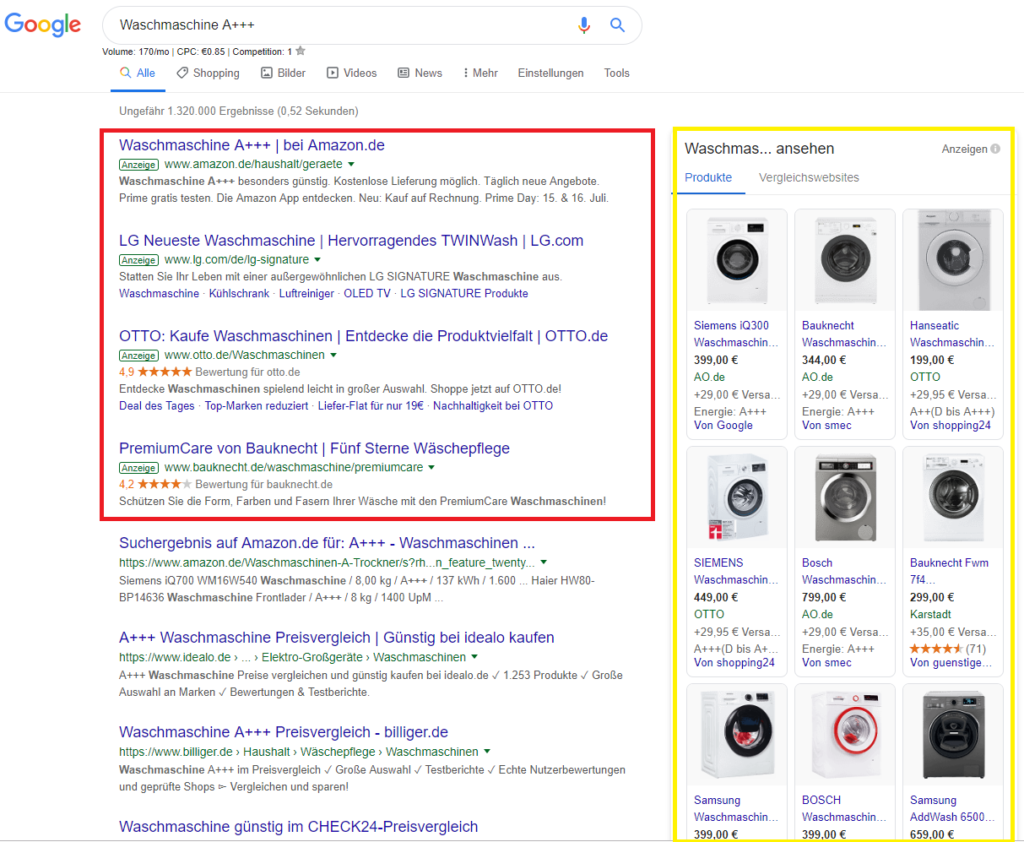Select the Vergleichswebsites tab
Screen dimensions: 1024x842
[x=808, y=178]
